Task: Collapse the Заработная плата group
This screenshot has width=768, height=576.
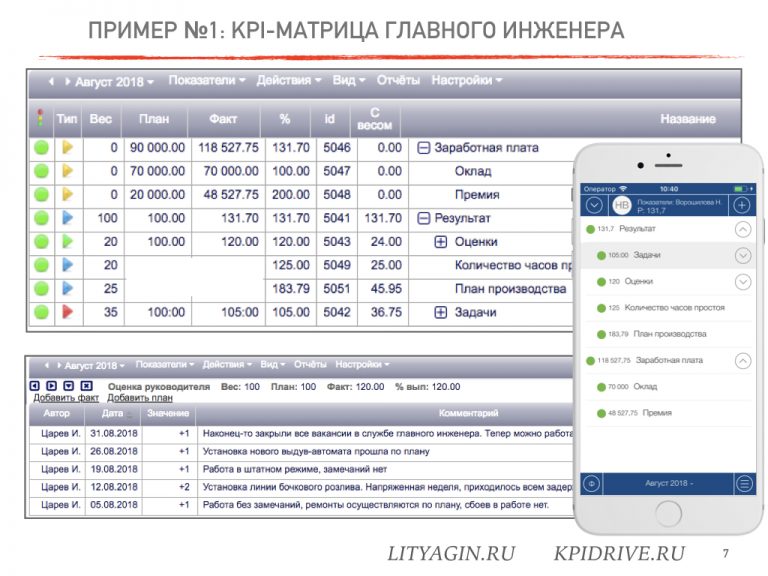Action: coord(423,148)
